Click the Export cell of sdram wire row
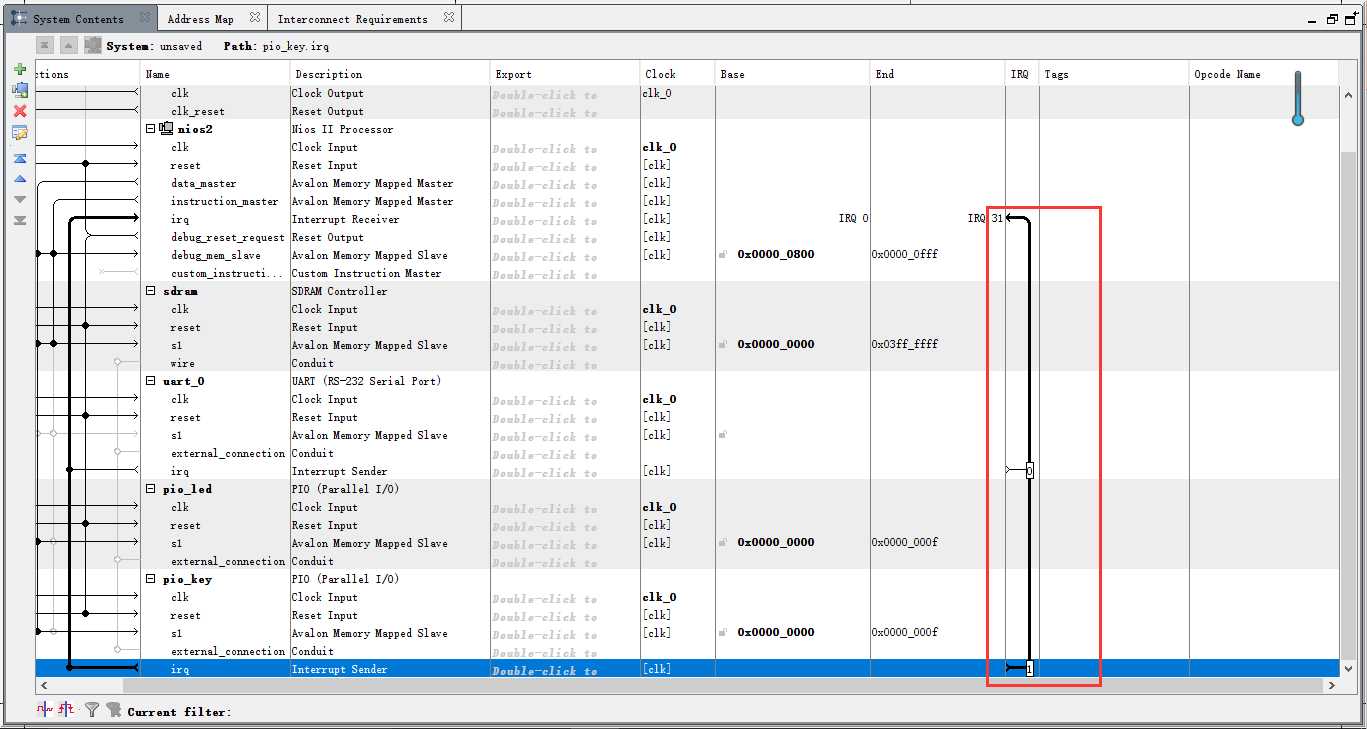This screenshot has height=729, width=1367. pyautogui.click(x=565, y=363)
